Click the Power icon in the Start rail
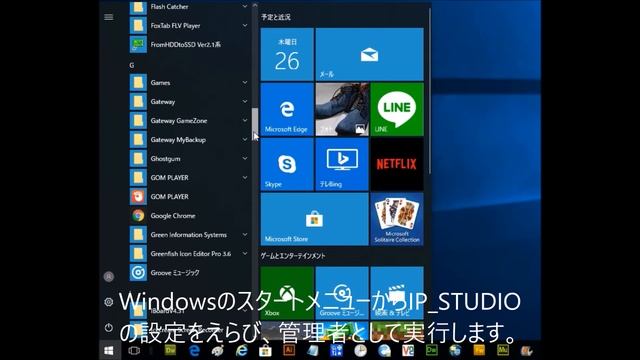This screenshot has width=640, height=360. (109, 327)
